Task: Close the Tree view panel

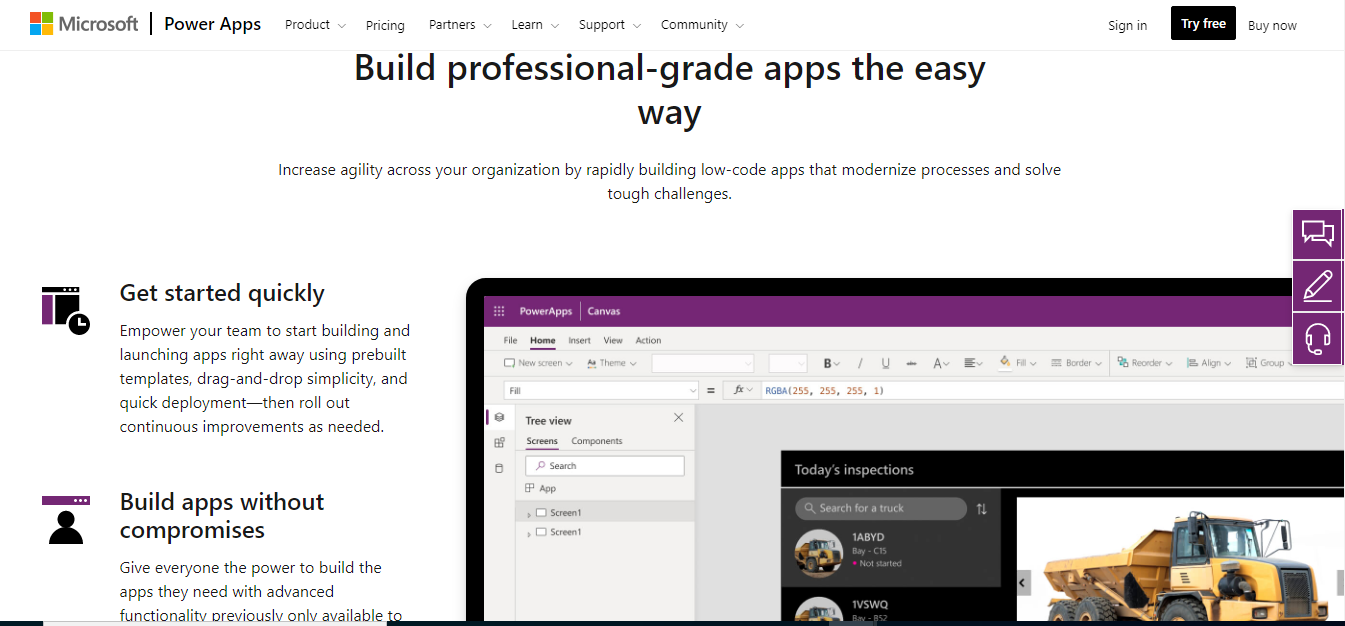Action: coord(678,418)
